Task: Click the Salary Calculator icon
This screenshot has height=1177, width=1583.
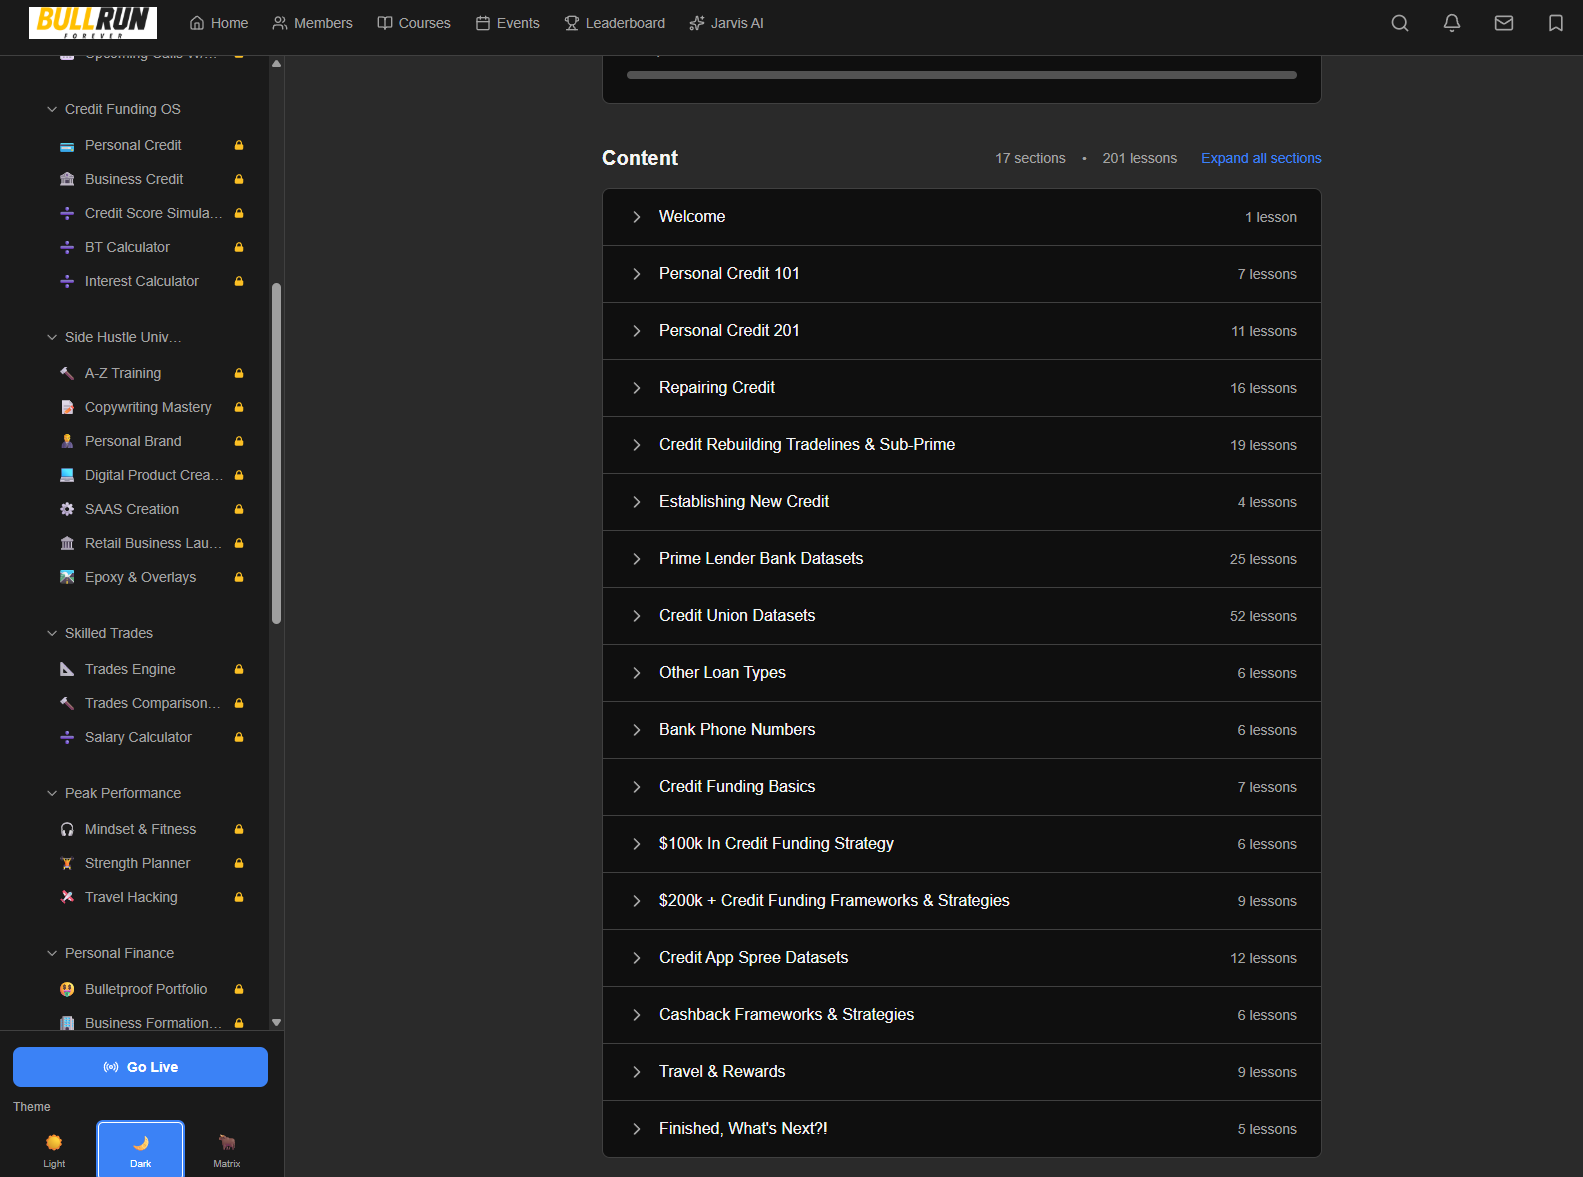Action: [67, 738]
